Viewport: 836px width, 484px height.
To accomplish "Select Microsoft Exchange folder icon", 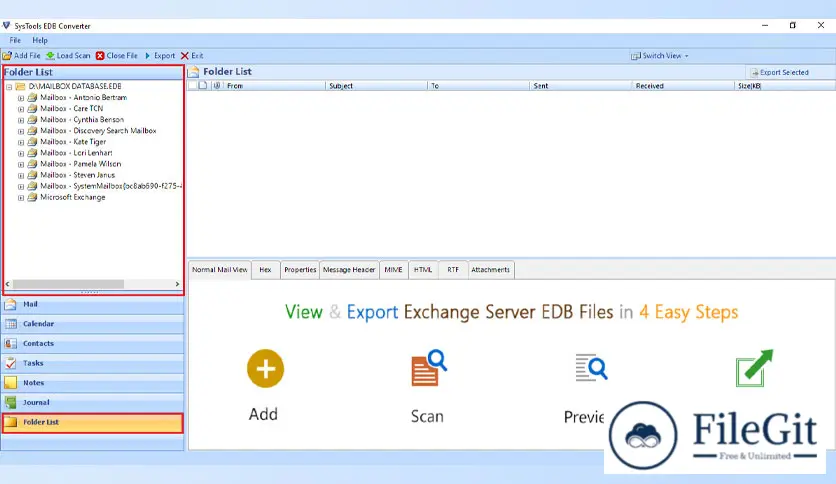I will 32,197.
